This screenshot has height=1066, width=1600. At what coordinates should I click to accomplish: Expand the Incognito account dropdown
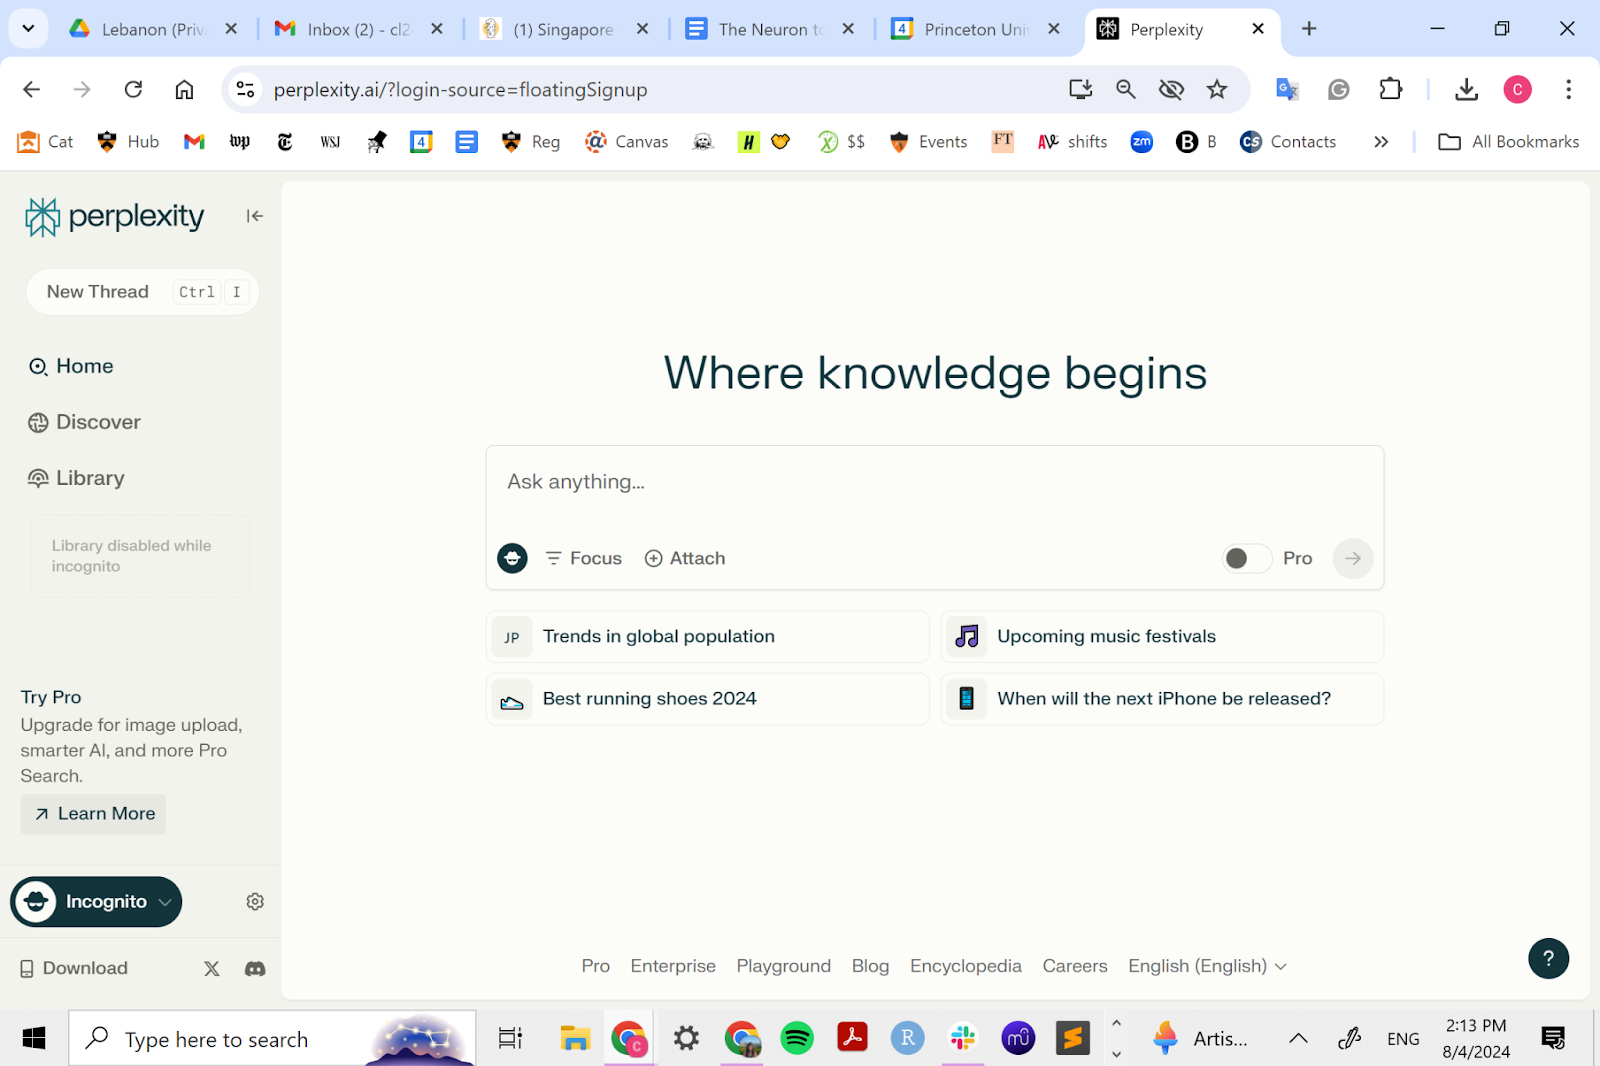click(96, 902)
